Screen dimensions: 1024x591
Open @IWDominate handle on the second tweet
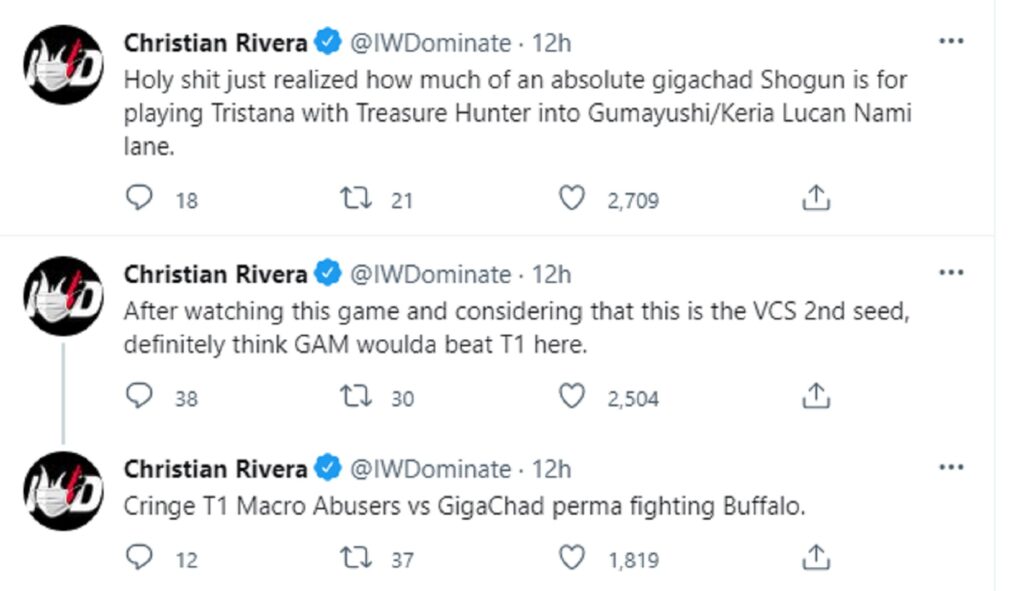coord(428,274)
